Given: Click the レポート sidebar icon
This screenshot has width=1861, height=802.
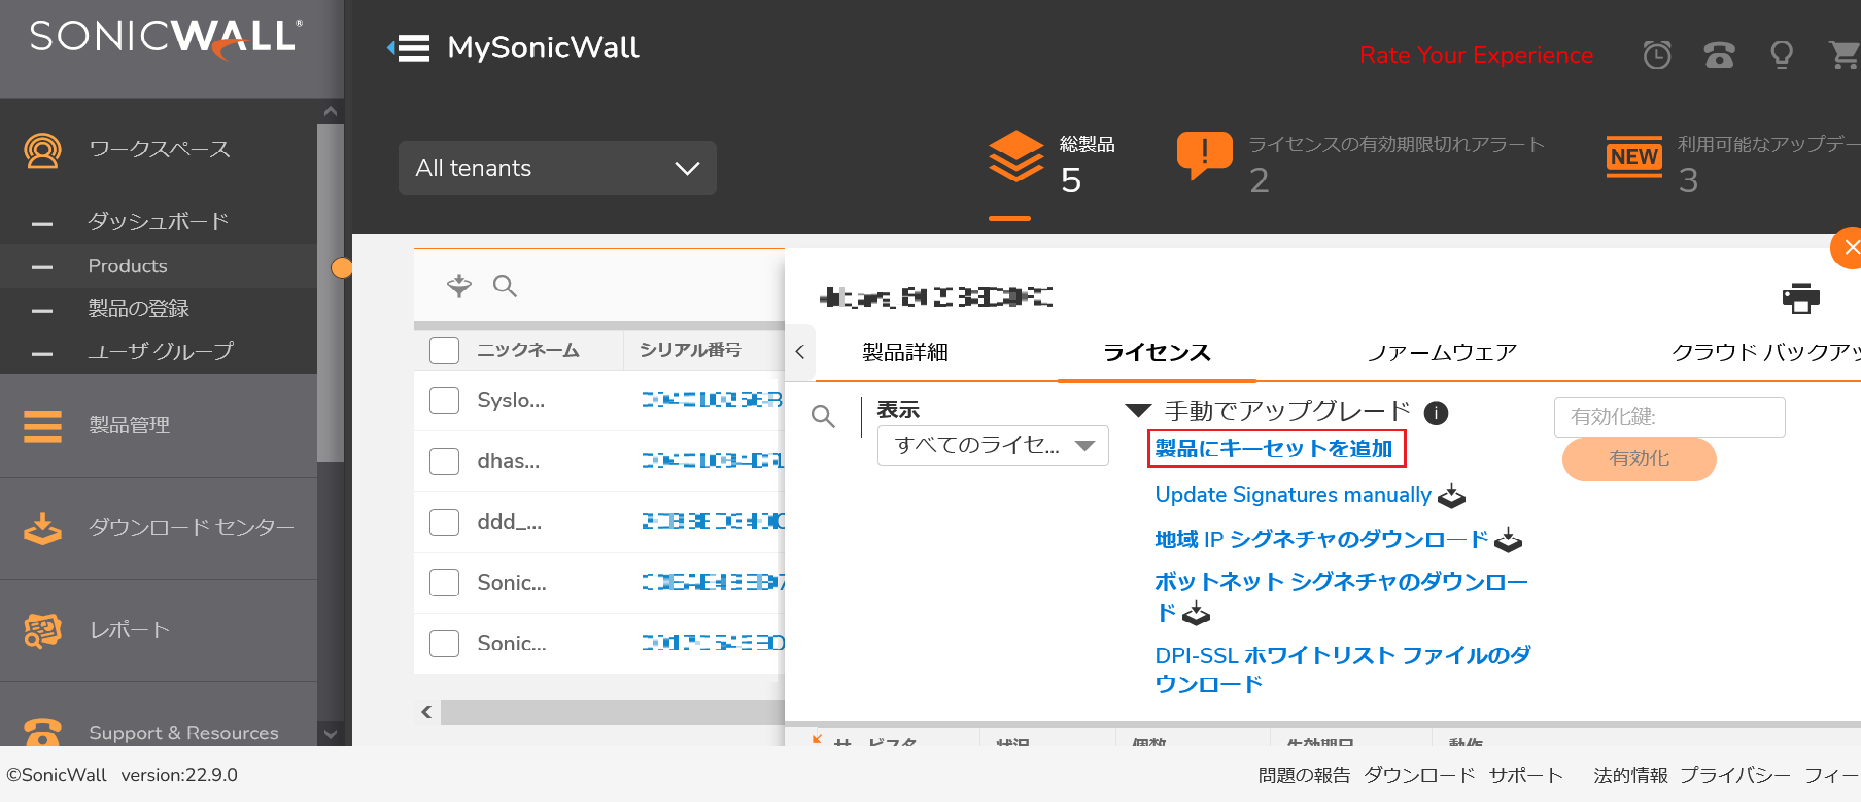Looking at the screenshot, I should point(43,631).
